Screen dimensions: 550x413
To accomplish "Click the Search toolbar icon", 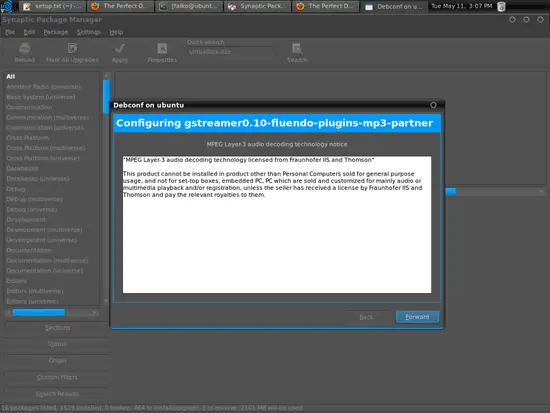I will [297, 48].
